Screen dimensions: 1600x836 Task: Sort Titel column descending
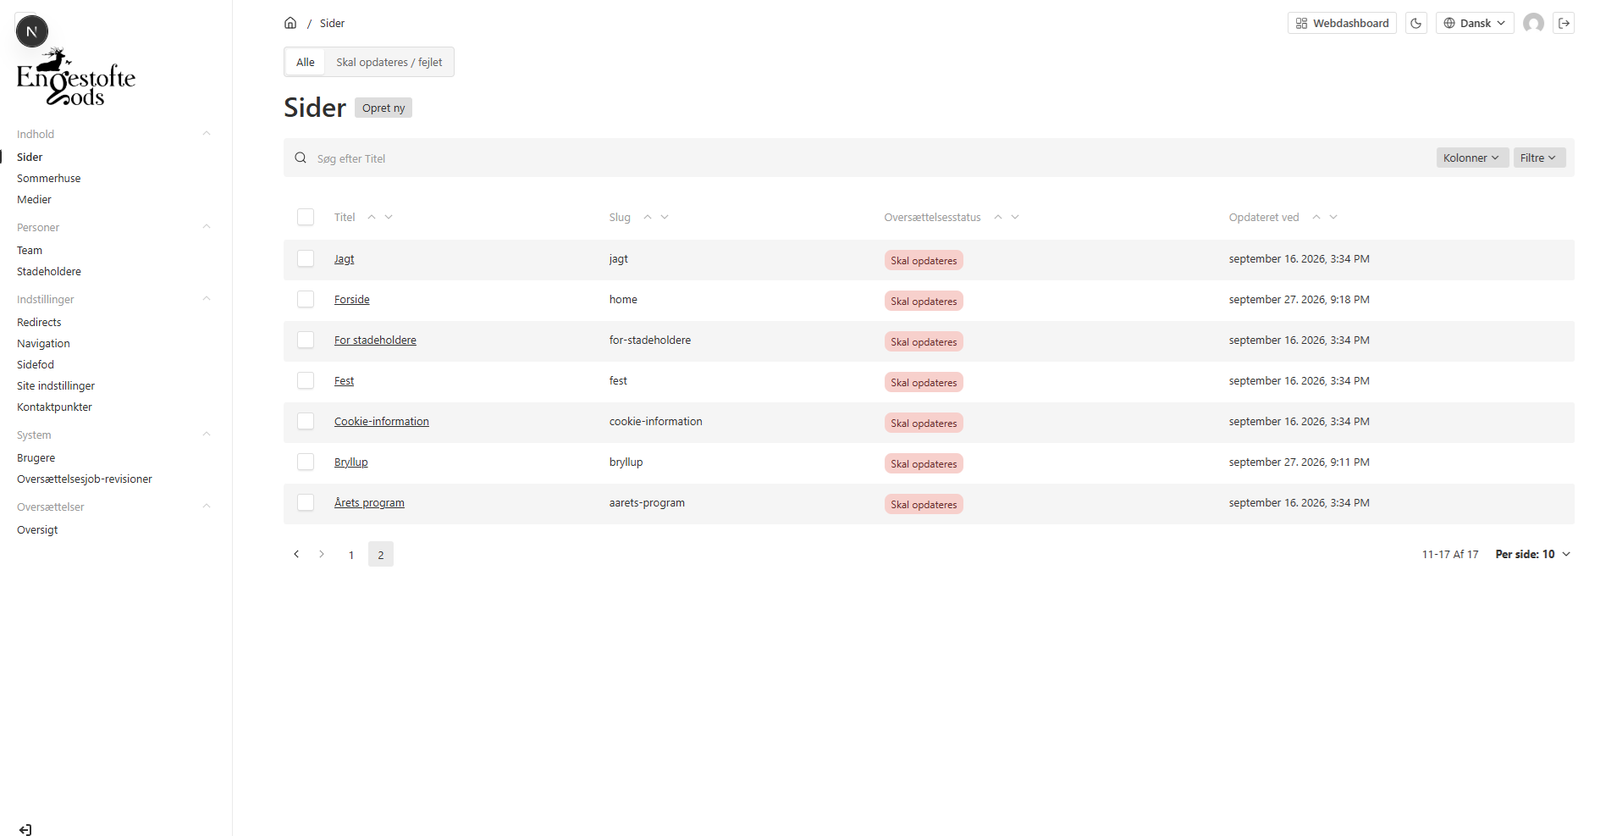[x=389, y=217]
